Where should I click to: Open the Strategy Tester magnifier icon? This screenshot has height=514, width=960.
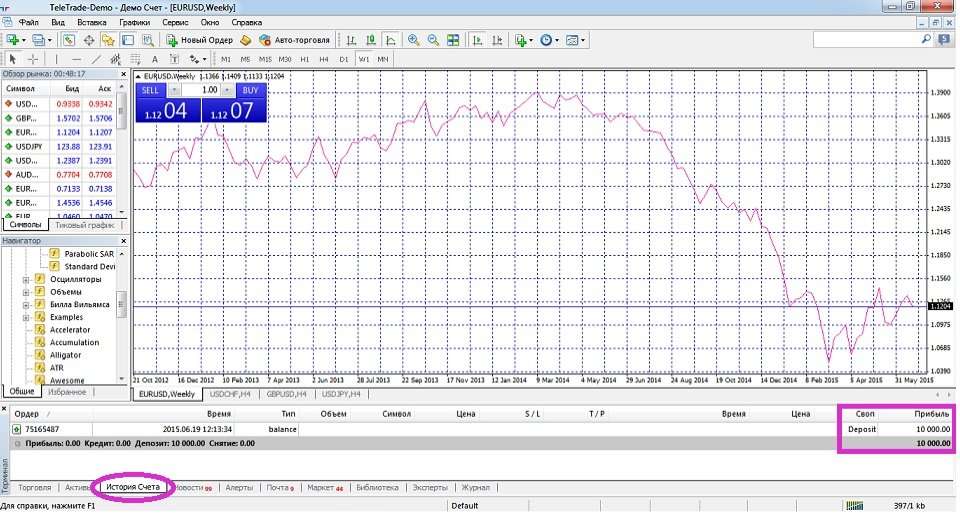148,40
